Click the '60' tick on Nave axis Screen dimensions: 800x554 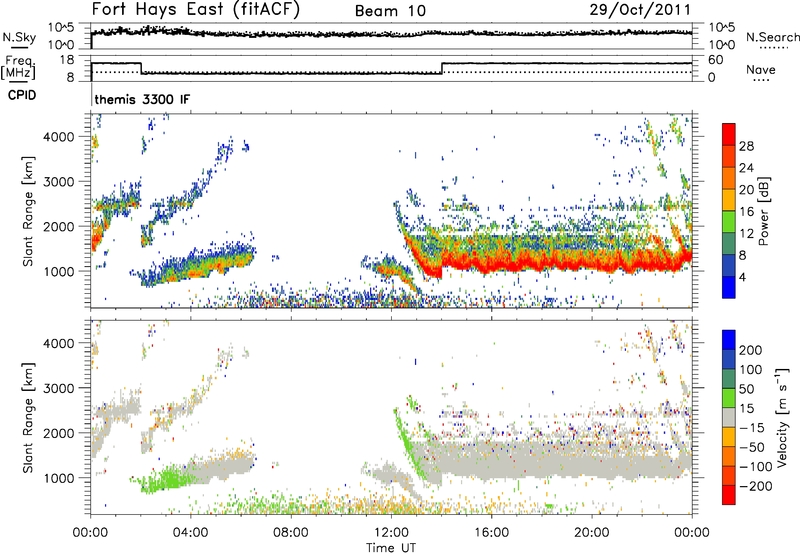point(715,60)
